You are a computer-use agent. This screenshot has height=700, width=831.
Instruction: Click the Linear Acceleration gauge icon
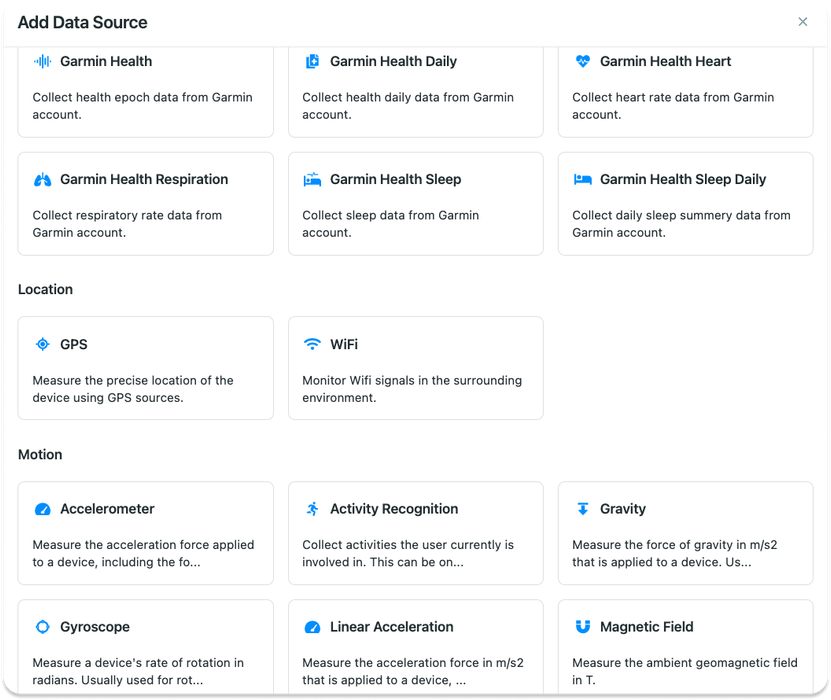(312, 627)
